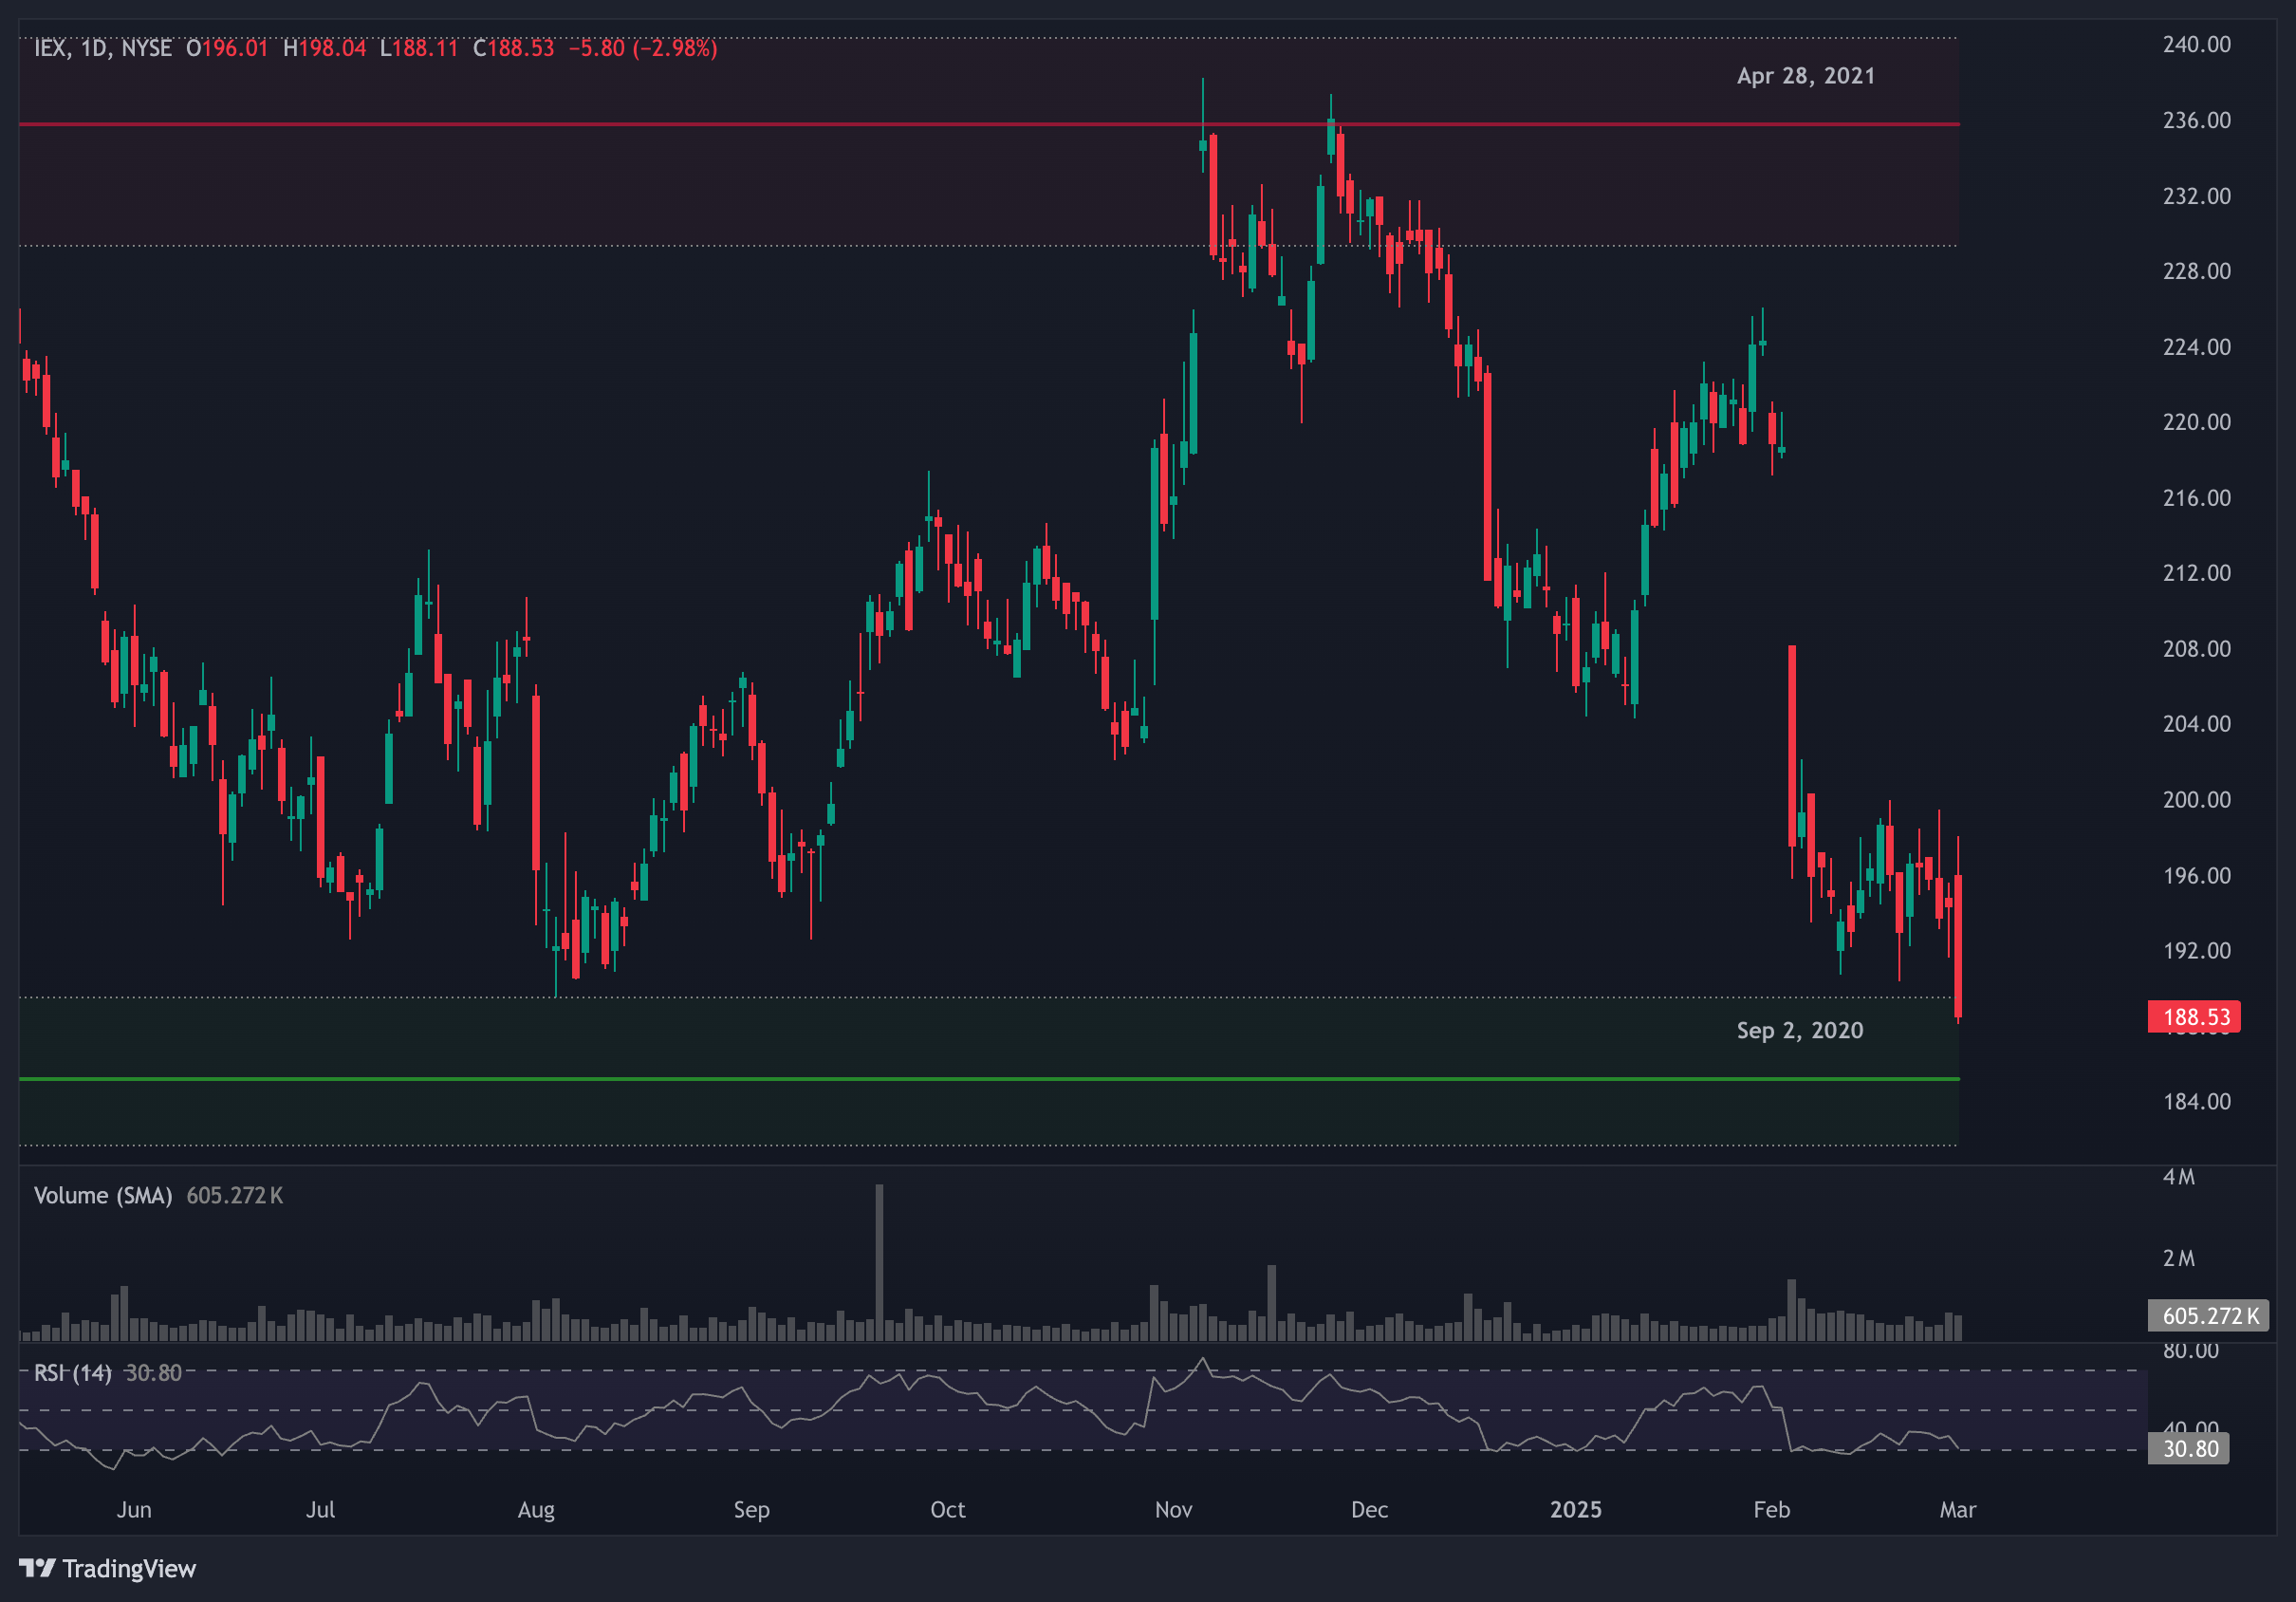This screenshot has width=2296, height=1602.
Task: Click the RSI (14) indicator title
Action: pyautogui.click(x=73, y=1372)
